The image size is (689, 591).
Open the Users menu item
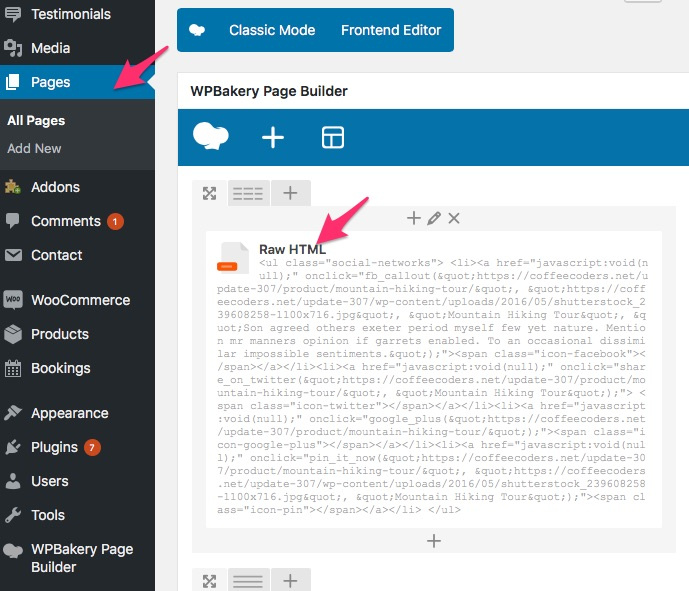click(x=50, y=481)
